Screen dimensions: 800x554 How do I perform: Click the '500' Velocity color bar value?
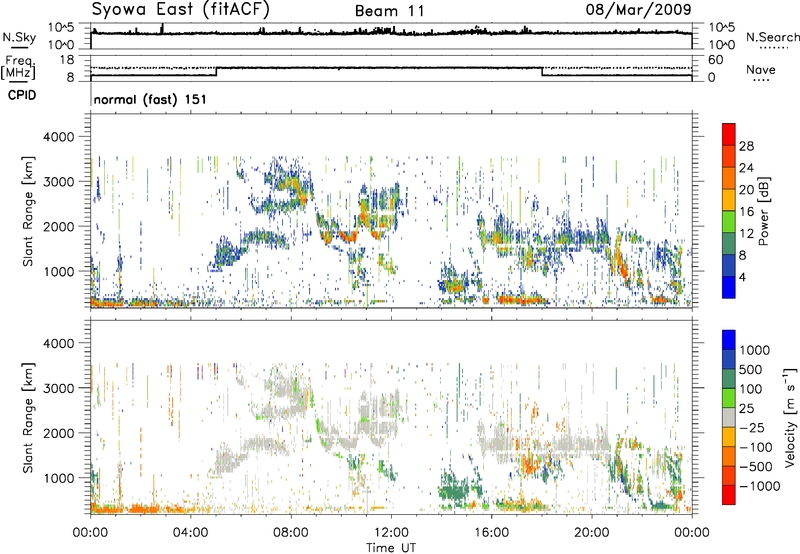751,369
